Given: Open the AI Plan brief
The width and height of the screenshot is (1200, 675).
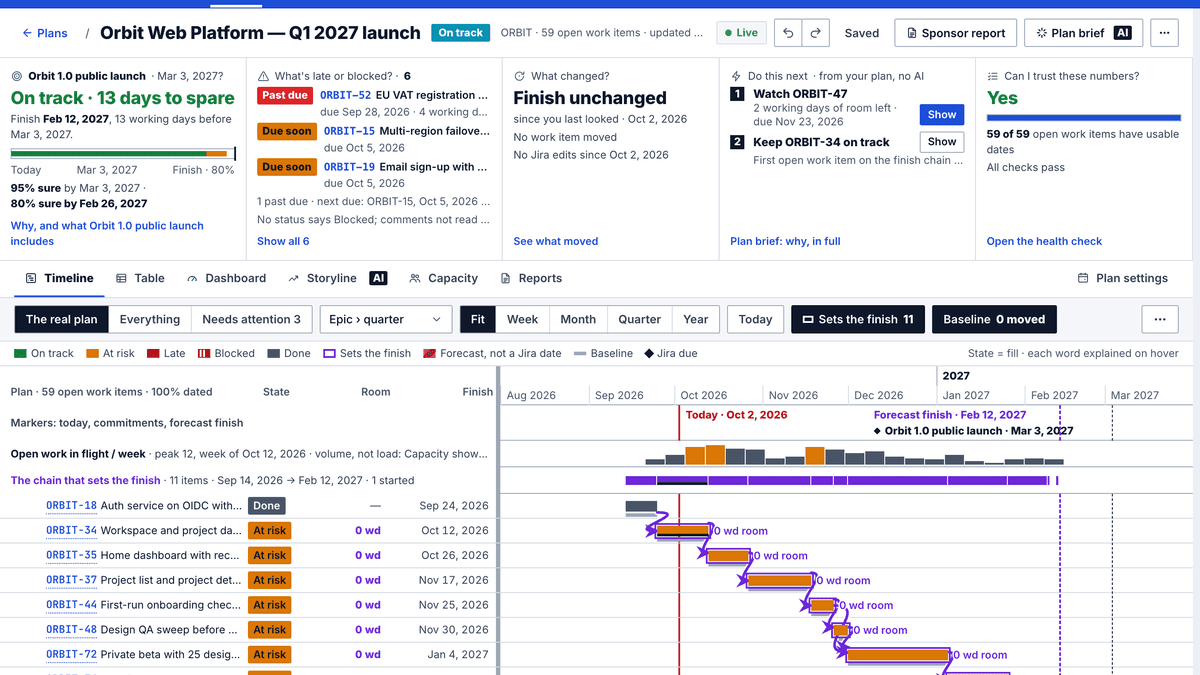Looking at the screenshot, I should 1082,33.
